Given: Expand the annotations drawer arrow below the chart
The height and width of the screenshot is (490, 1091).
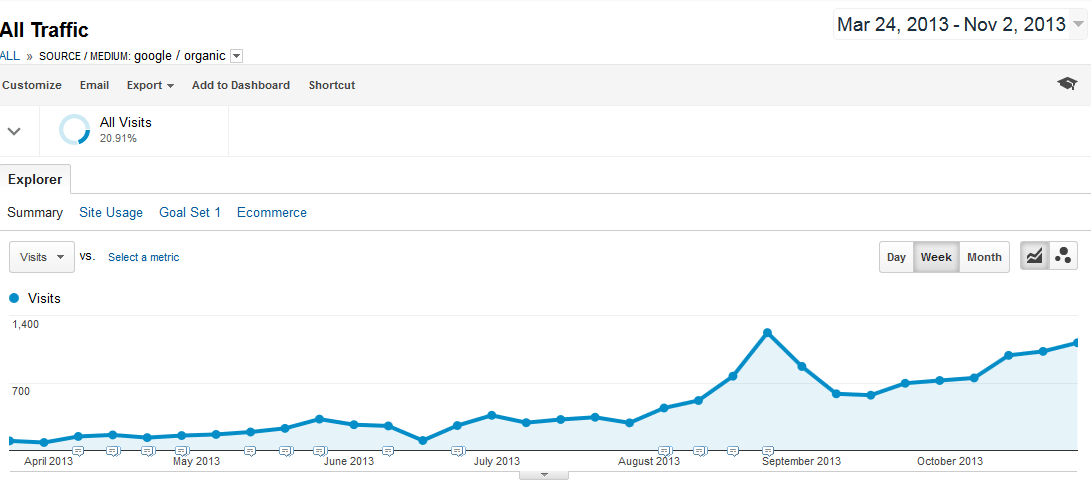Looking at the screenshot, I should (544, 475).
